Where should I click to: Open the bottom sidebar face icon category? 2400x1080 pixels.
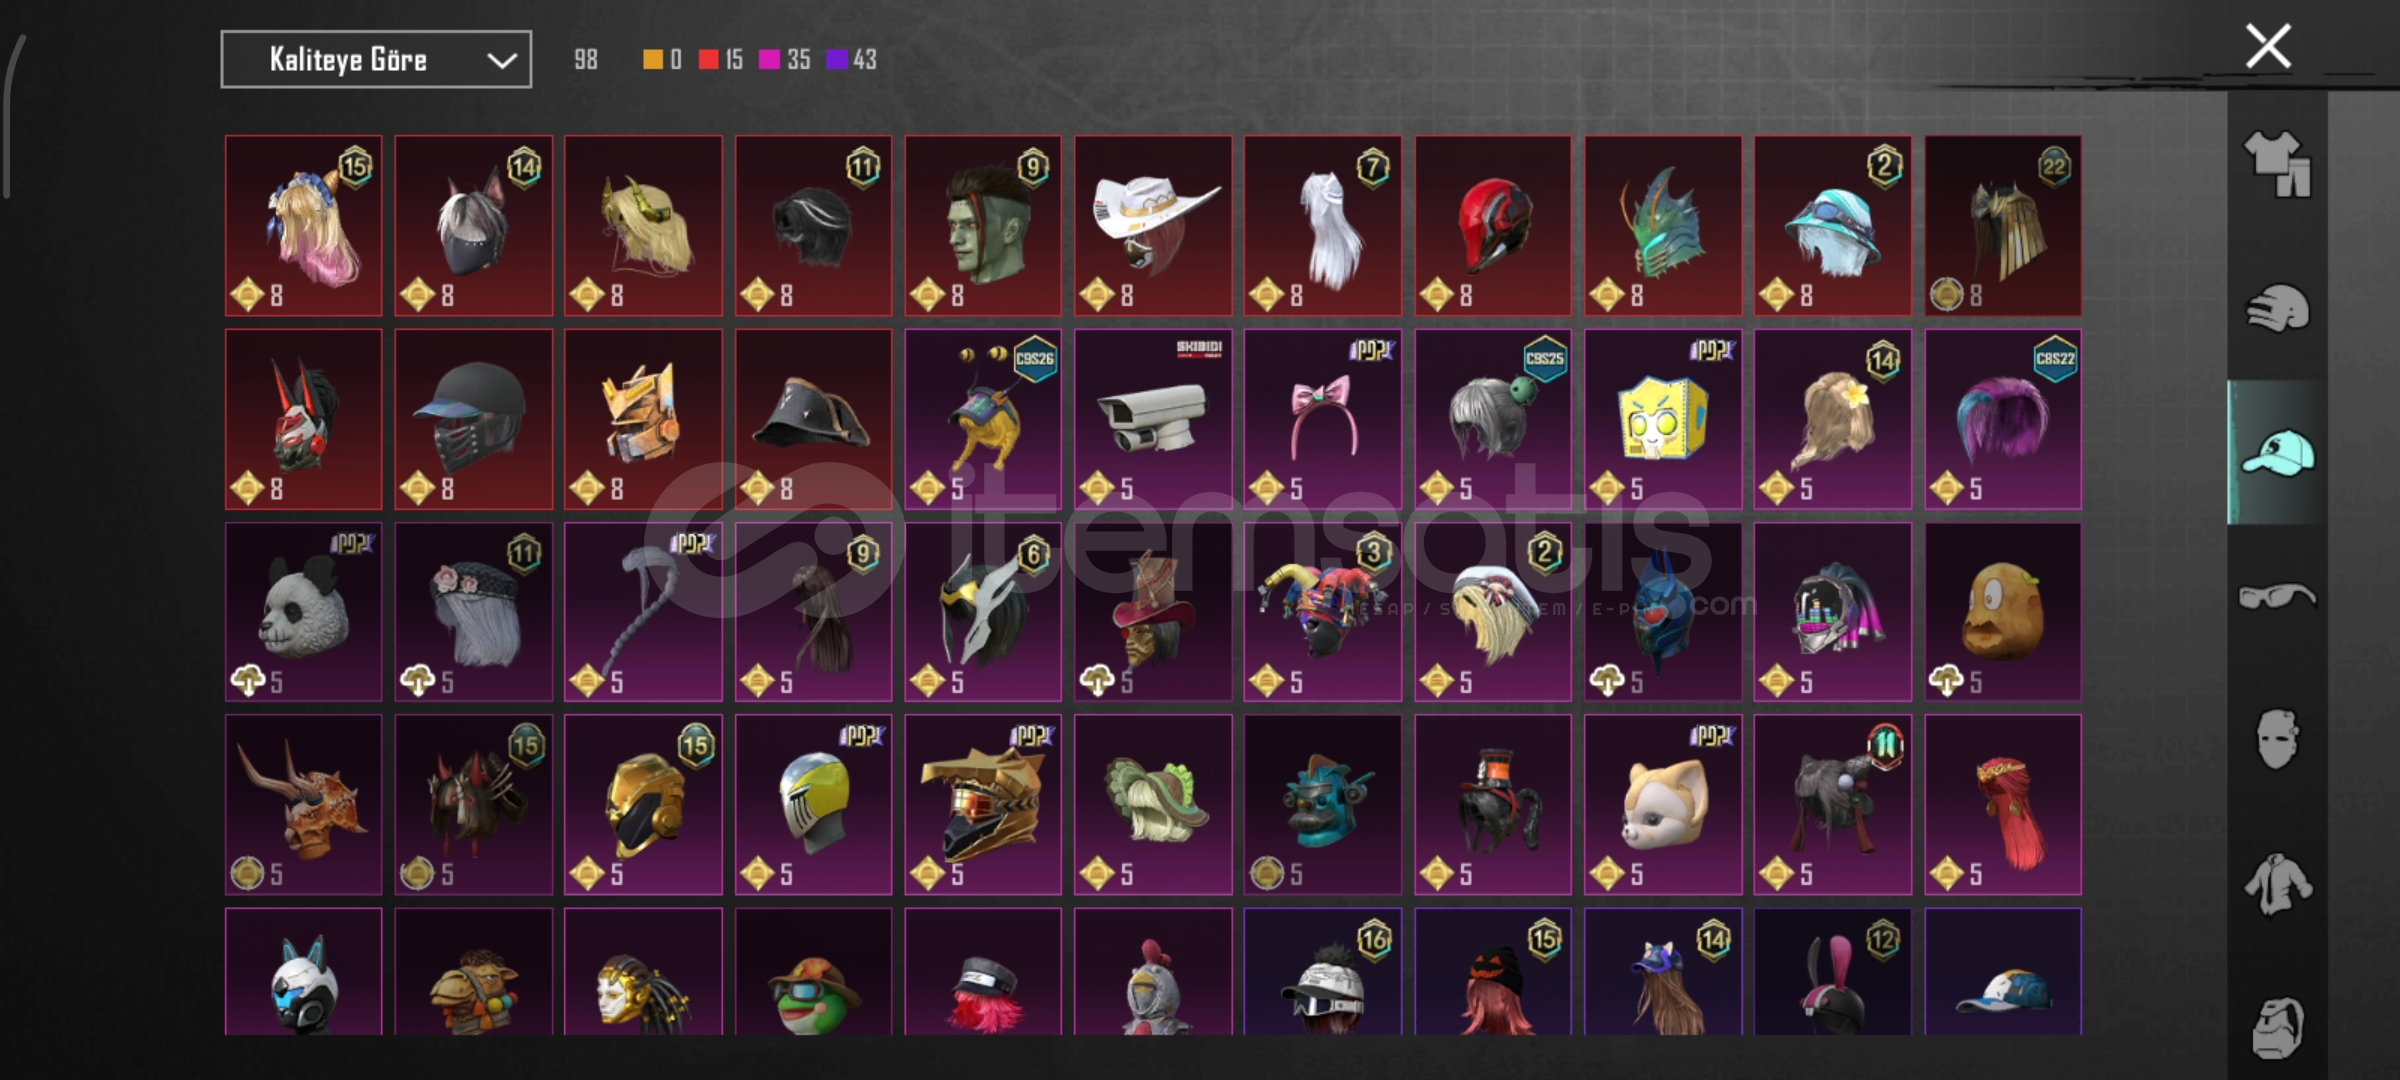tap(2277, 1027)
